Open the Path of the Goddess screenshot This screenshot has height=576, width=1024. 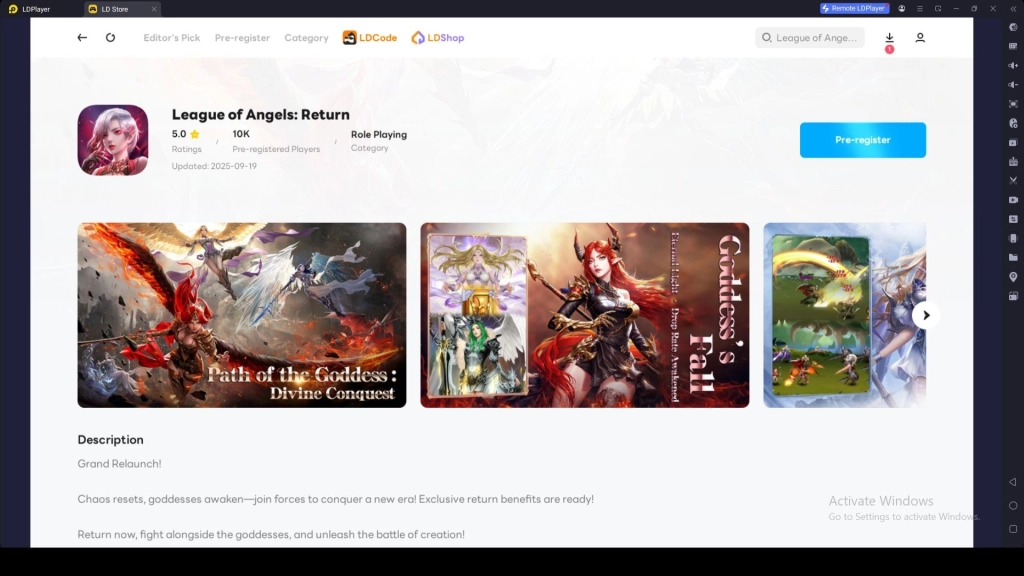pyautogui.click(x=242, y=315)
